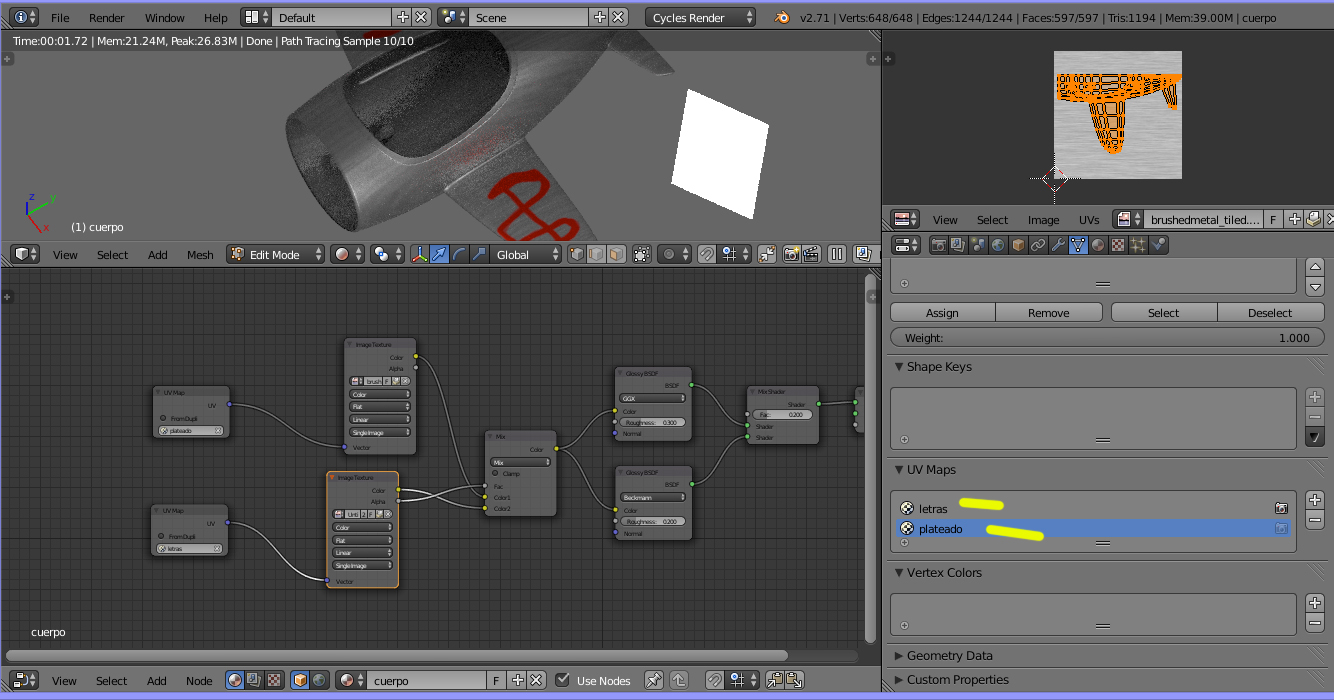Open the World properties tab

click(x=998, y=245)
